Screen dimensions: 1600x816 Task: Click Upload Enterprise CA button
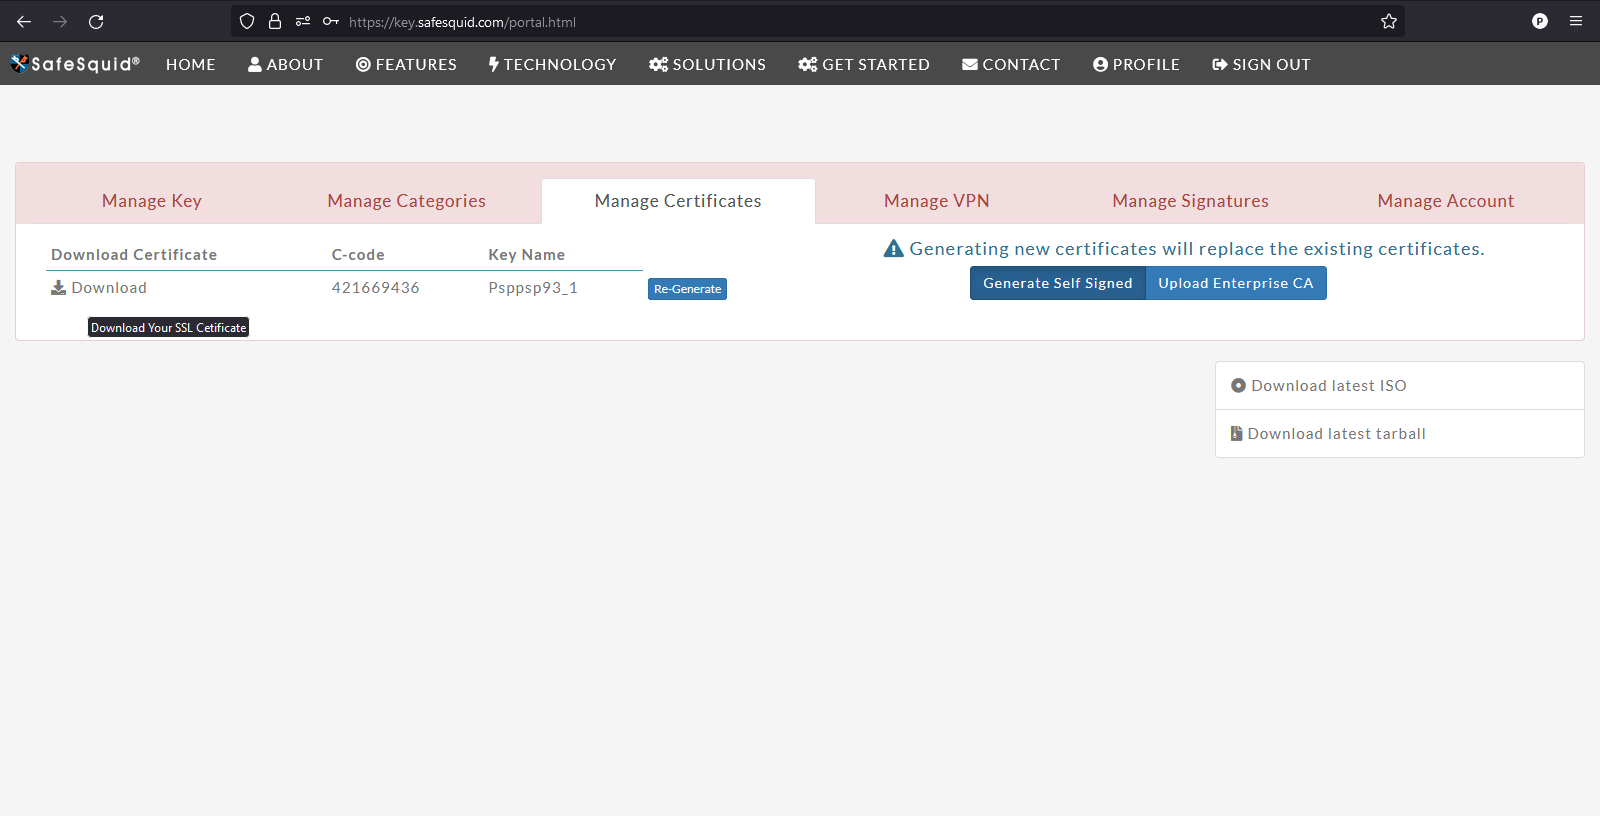[x=1236, y=283]
